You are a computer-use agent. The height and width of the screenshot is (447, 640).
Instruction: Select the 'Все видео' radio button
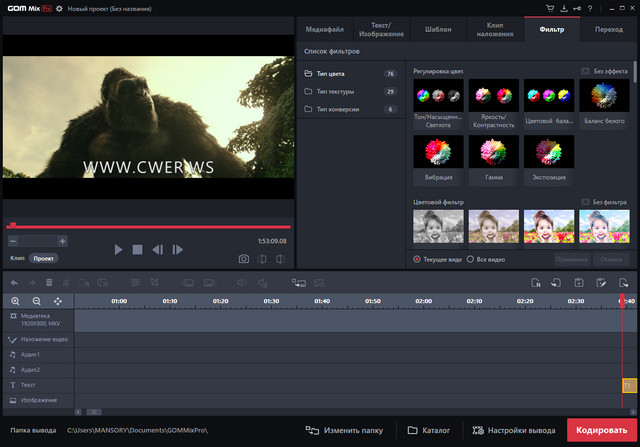(469, 259)
